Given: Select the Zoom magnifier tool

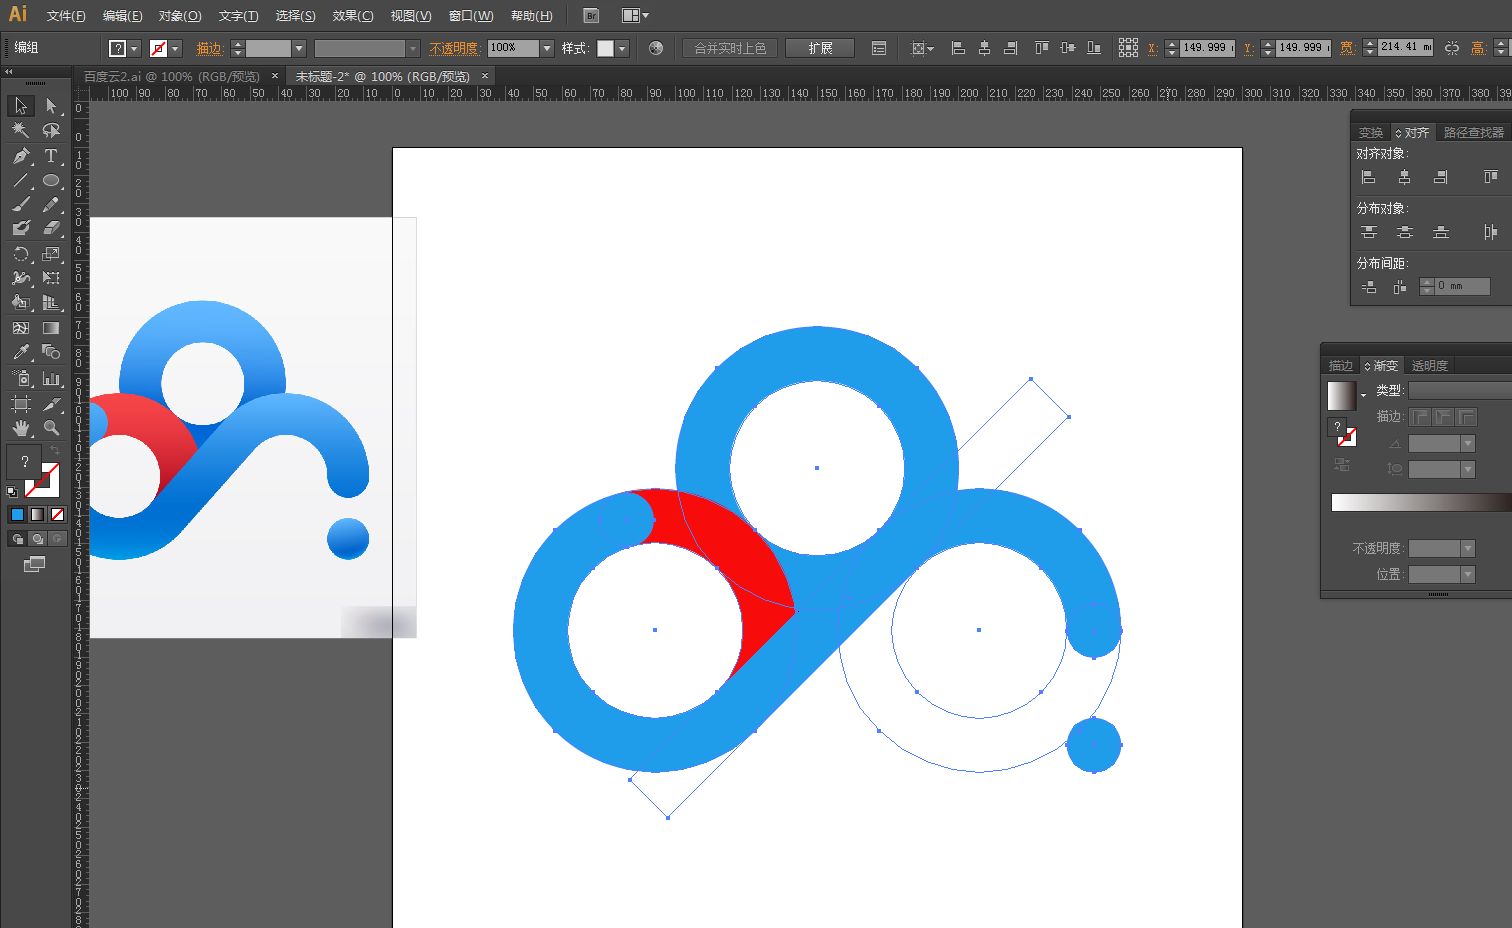Looking at the screenshot, I should (51, 428).
